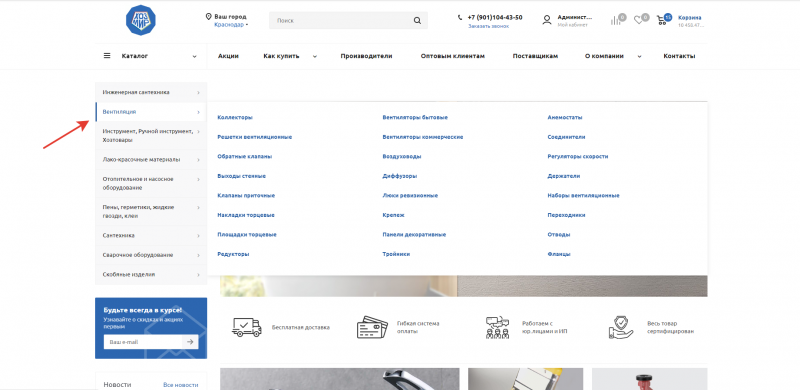Image resolution: width=800 pixels, height=390 pixels.
Task: Open the Диффузоры subcategory
Action: [399, 176]
